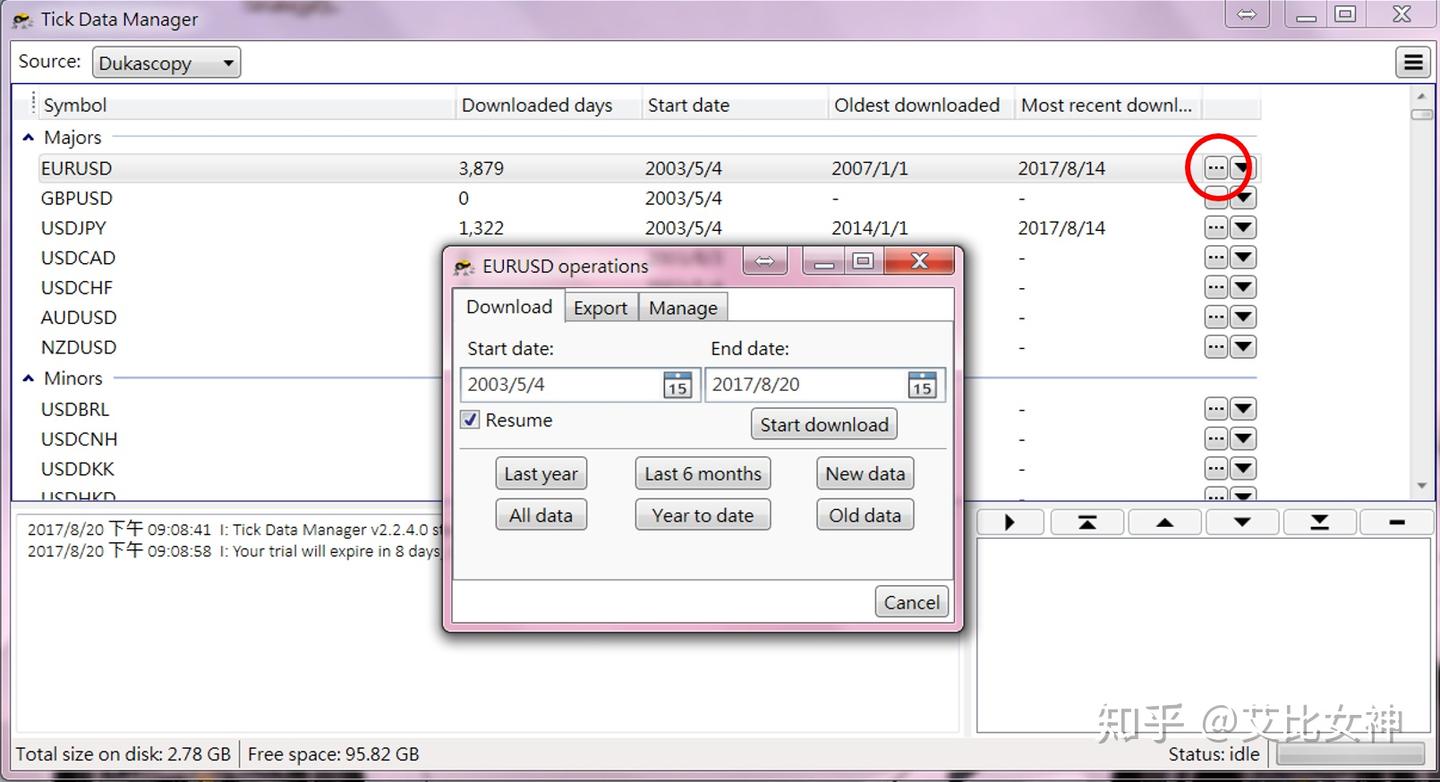Click the double-arrow button in the EURUSD operations title bar
Screen dimensions: 1440x782
pyautogui.click(x=765, y=261)
